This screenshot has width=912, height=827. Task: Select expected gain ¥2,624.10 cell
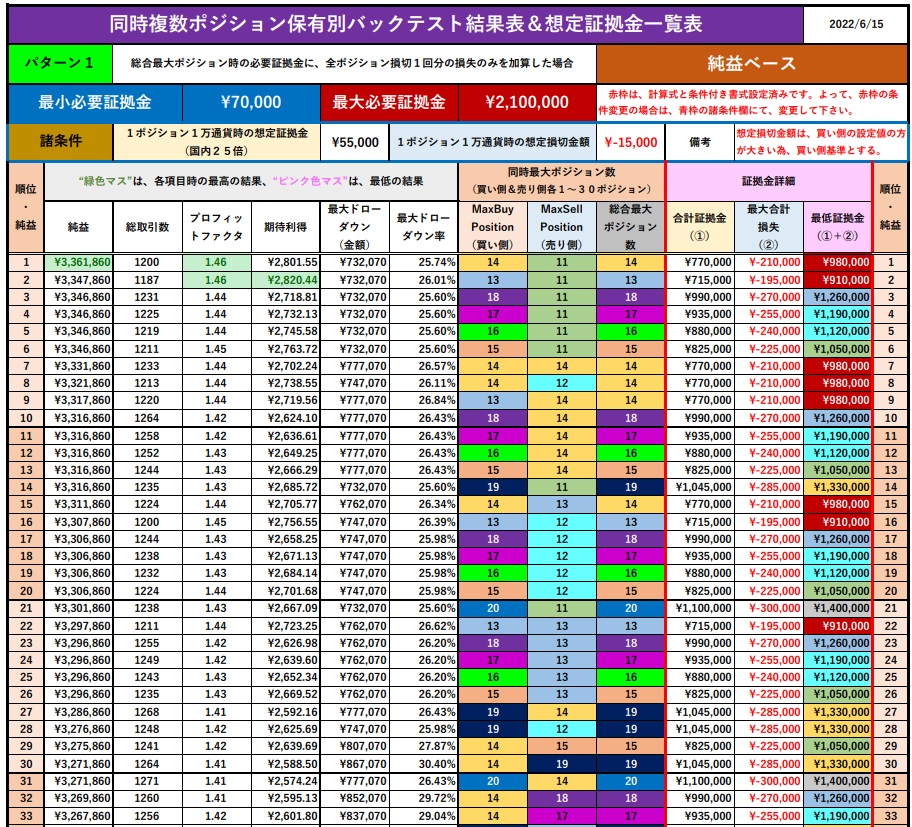pos(286,418)
